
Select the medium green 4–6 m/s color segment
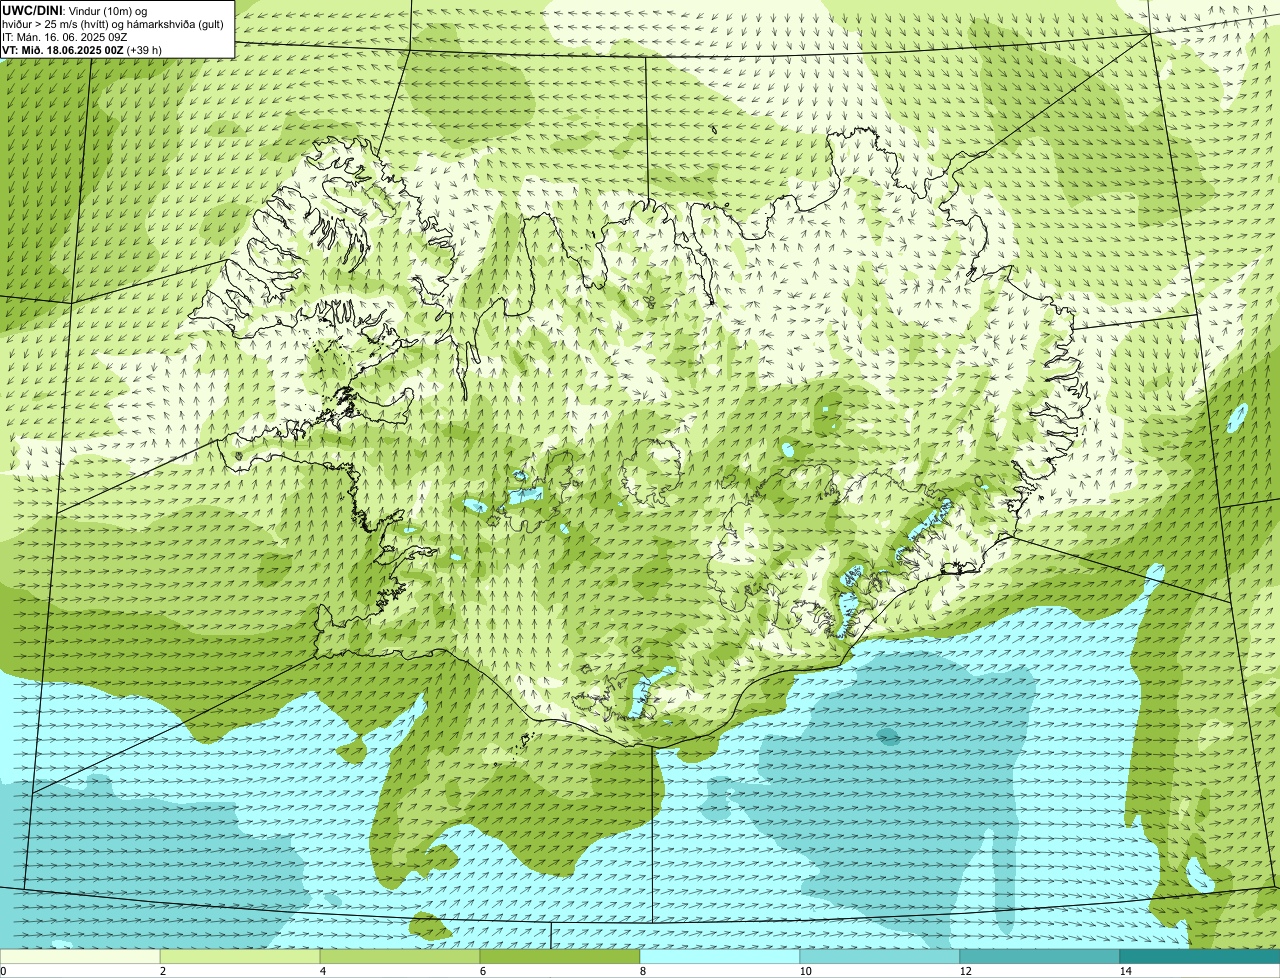click(x=400, y=956)
